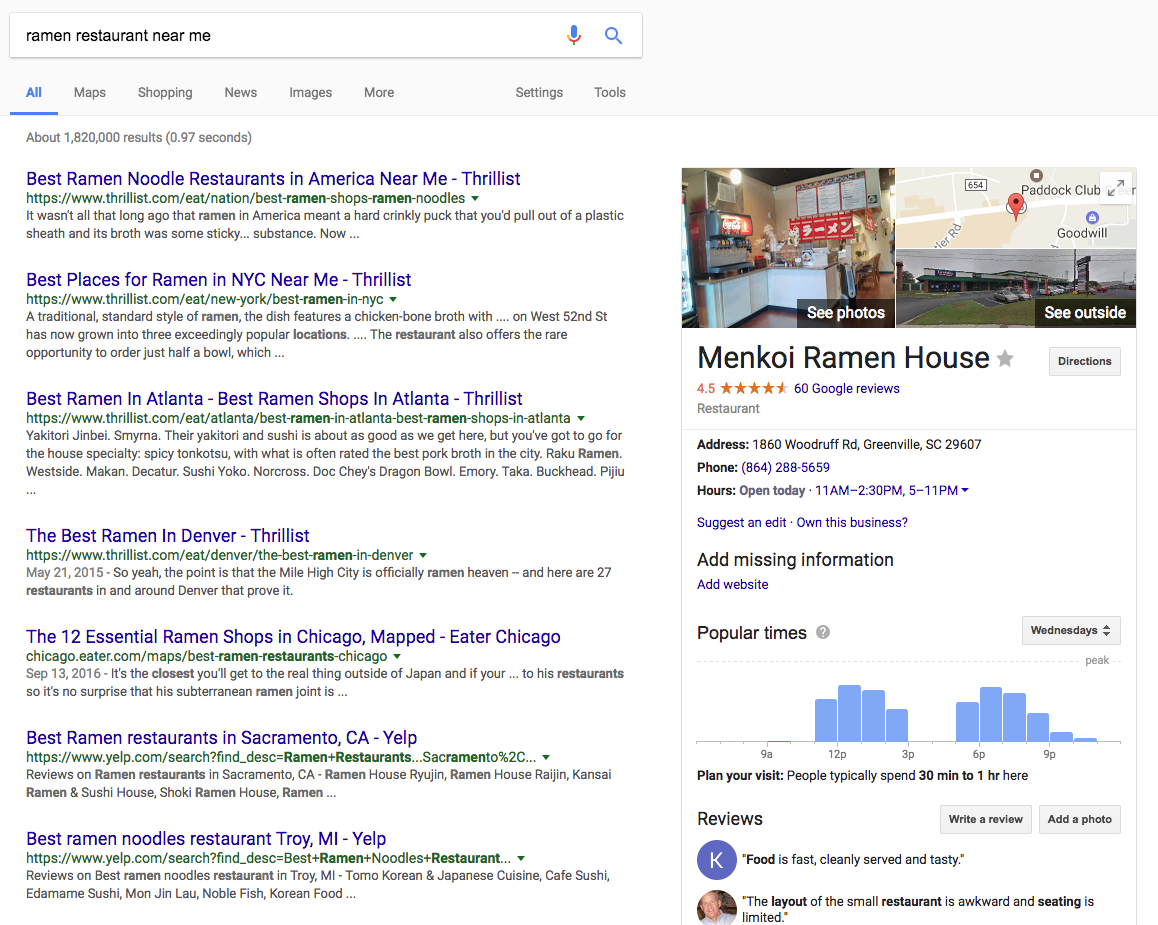Screen dimensions: 1158x925
Task: Open the See outside street view thumbnail
Action: (x=1015, y=289)
